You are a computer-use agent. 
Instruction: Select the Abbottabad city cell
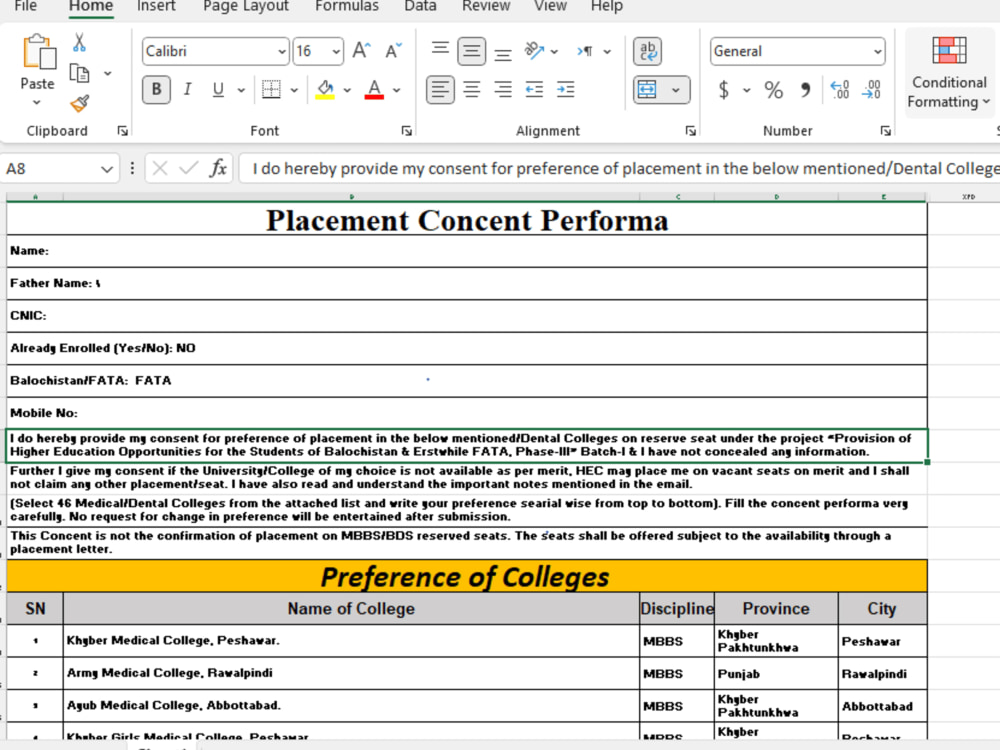883,706
